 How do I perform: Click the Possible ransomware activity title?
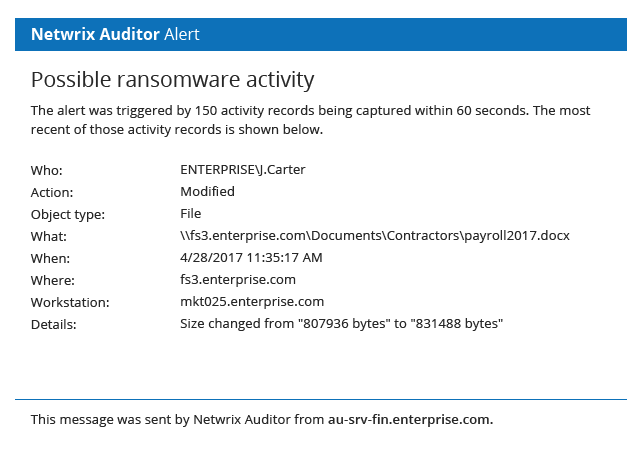(x=173, y=79)
